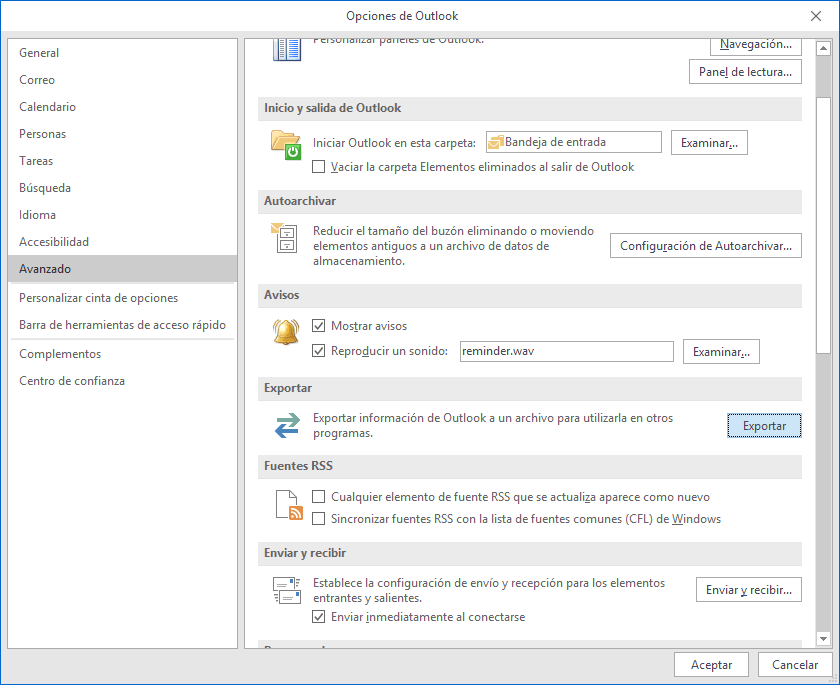The width and height of the screenshot is (840, 685).
Task: Click the Exportar información de Outlook description text
Action: coord(493,425)
